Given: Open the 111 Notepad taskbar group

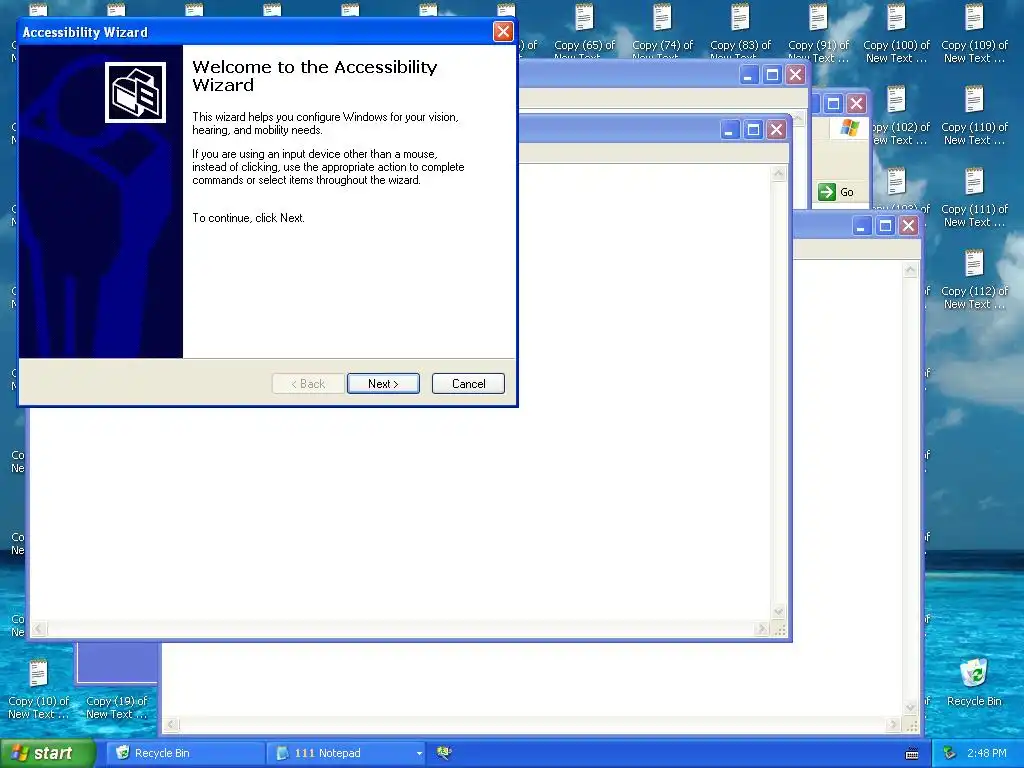Looking at the screenshot, I should tap(346, 753).
